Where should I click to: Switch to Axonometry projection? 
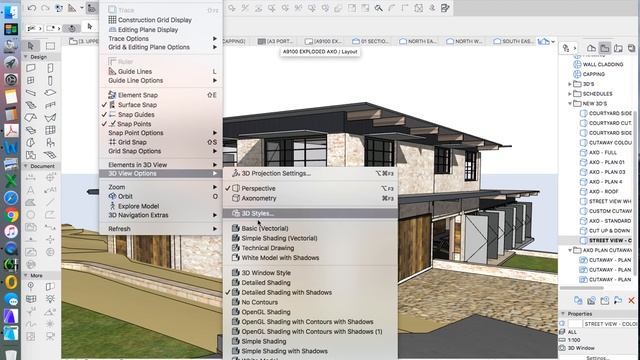310,198
